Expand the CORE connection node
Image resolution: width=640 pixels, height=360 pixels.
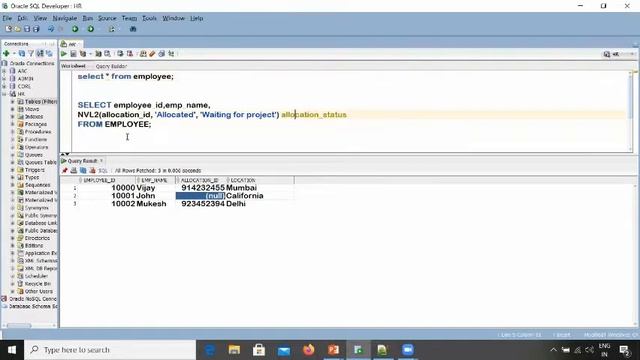point(4,86)
